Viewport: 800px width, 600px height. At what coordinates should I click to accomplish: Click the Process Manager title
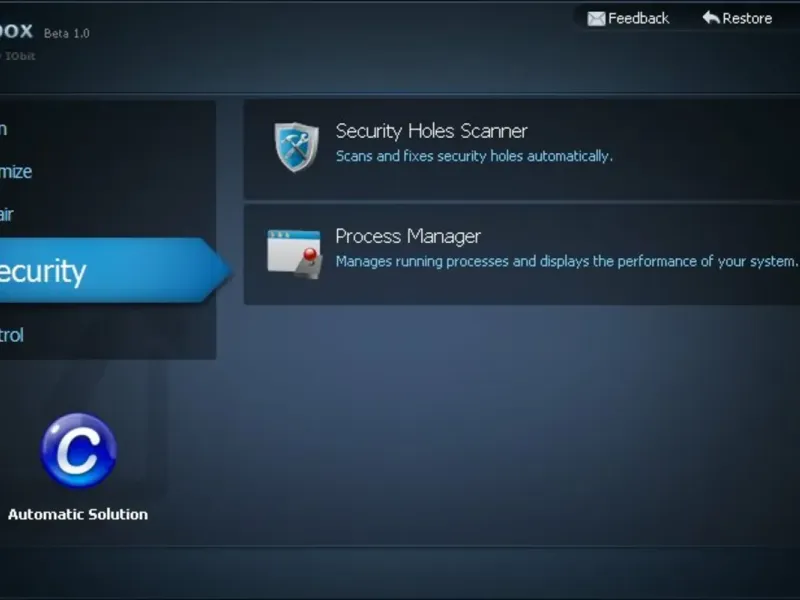tap(408, 237)
